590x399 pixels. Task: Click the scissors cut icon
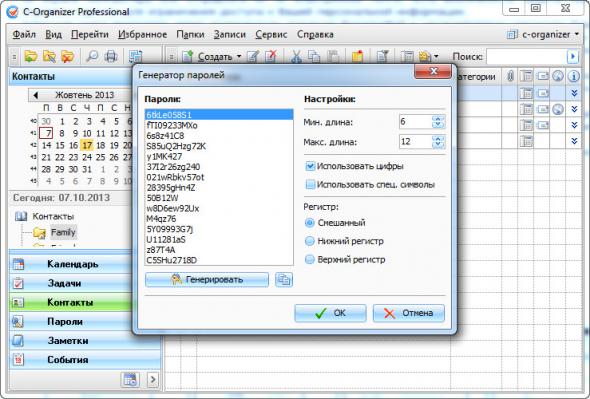296,57
